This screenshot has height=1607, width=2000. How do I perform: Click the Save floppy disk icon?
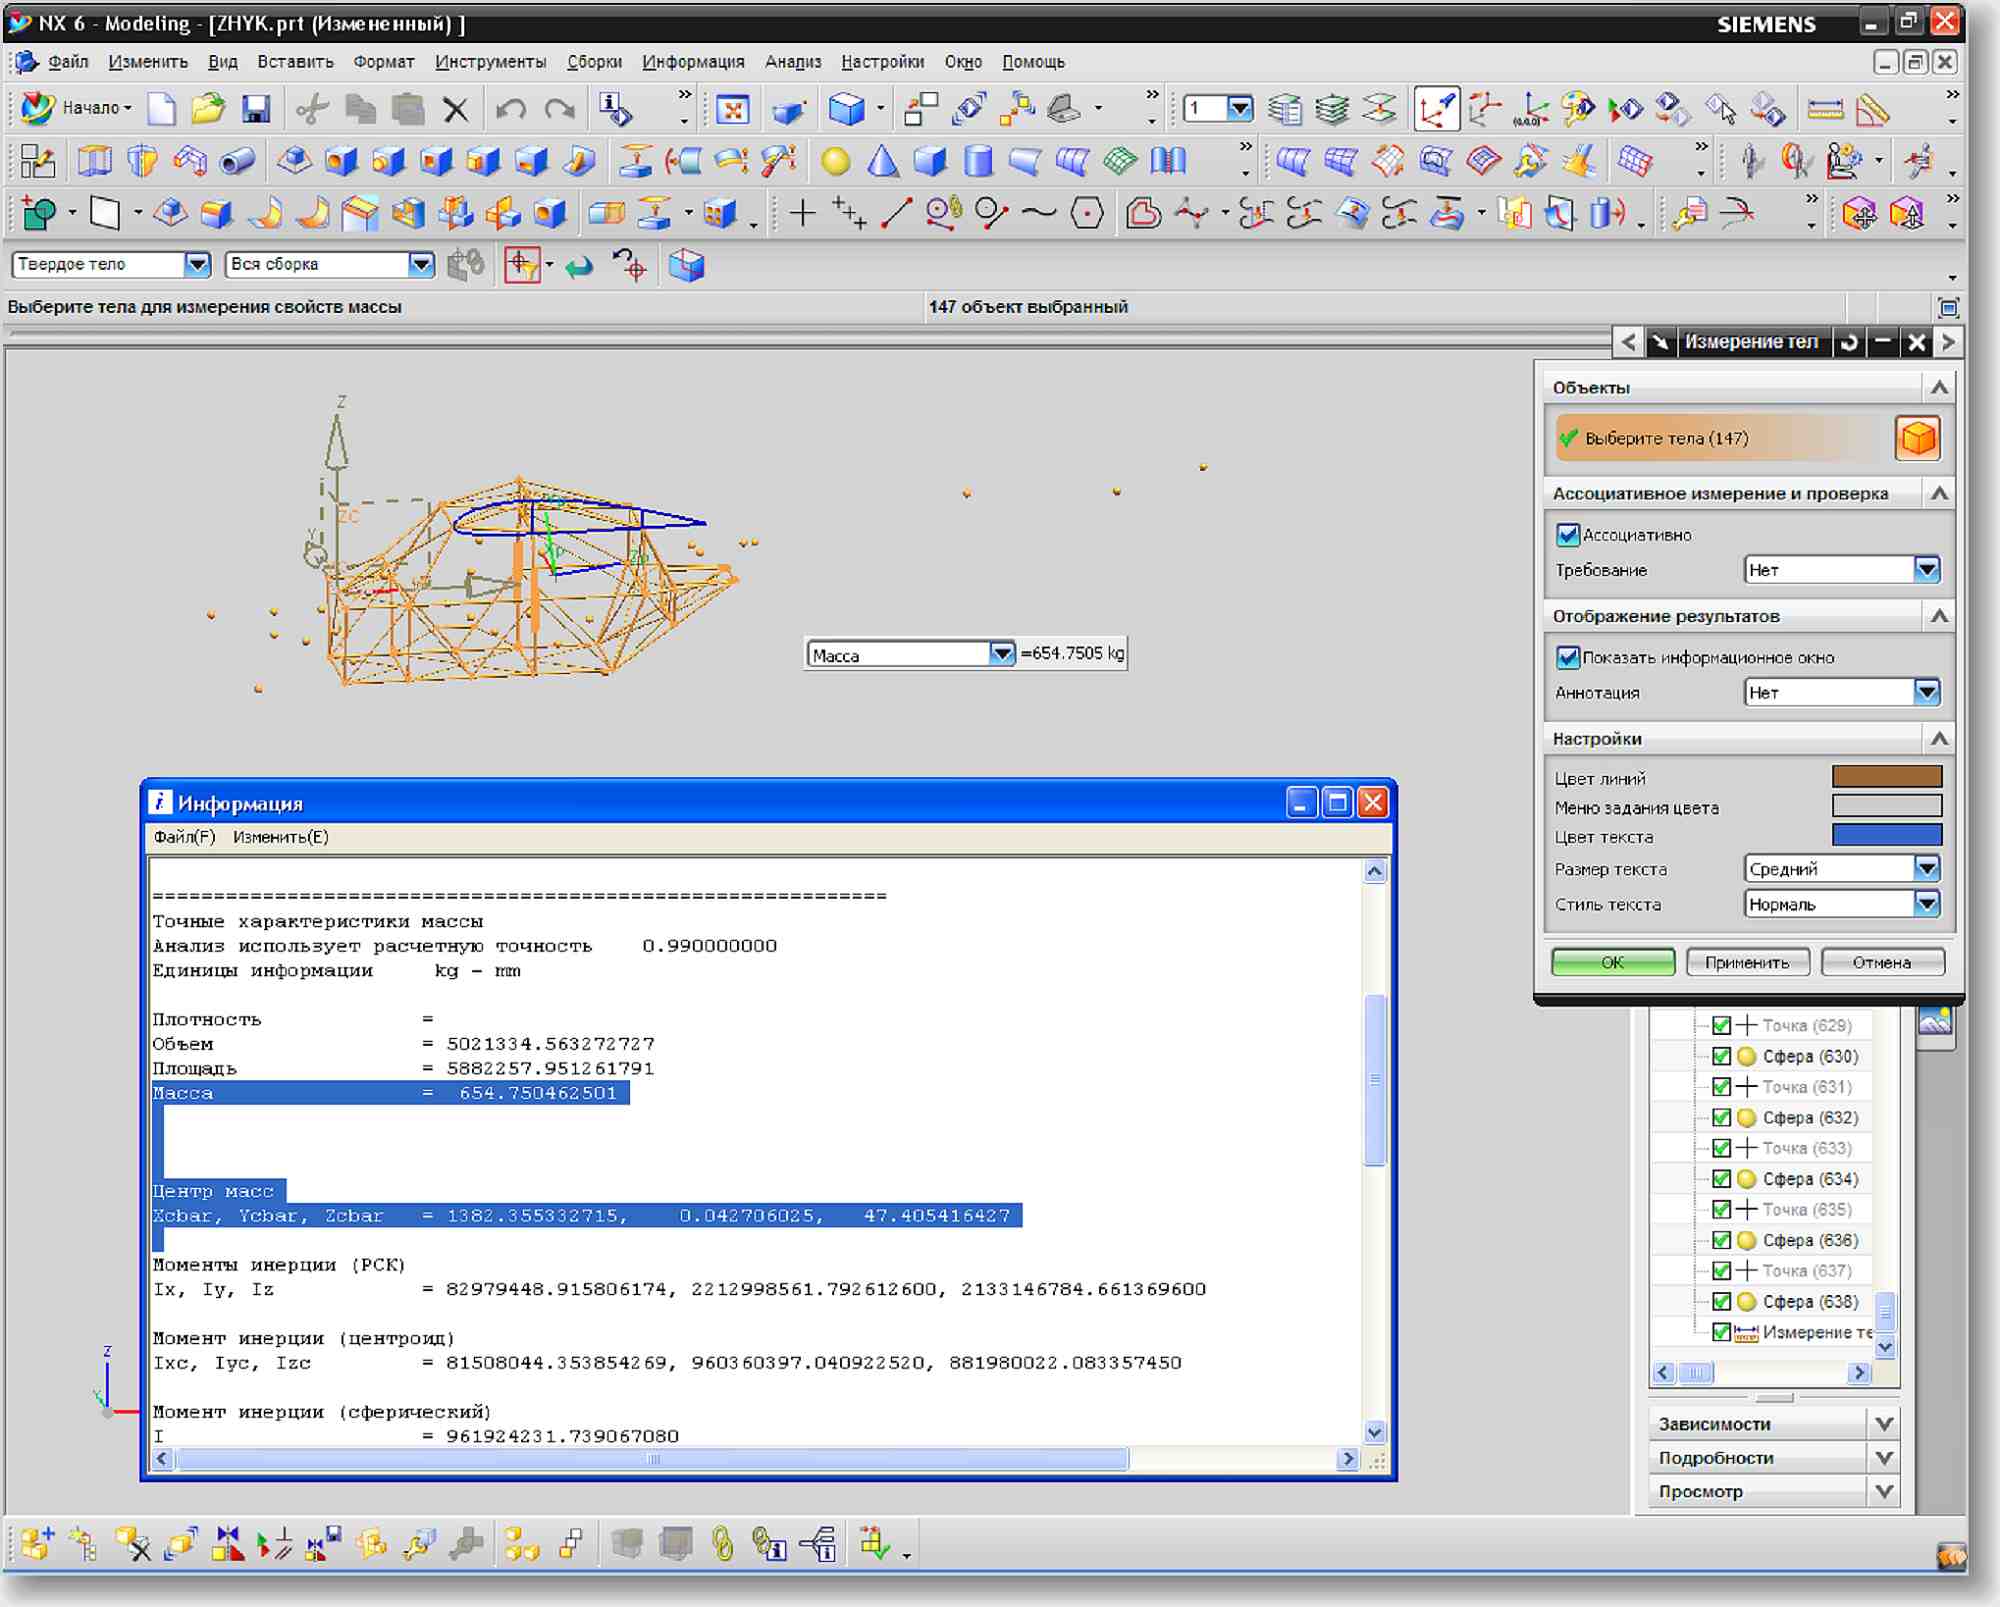point(256,108)
